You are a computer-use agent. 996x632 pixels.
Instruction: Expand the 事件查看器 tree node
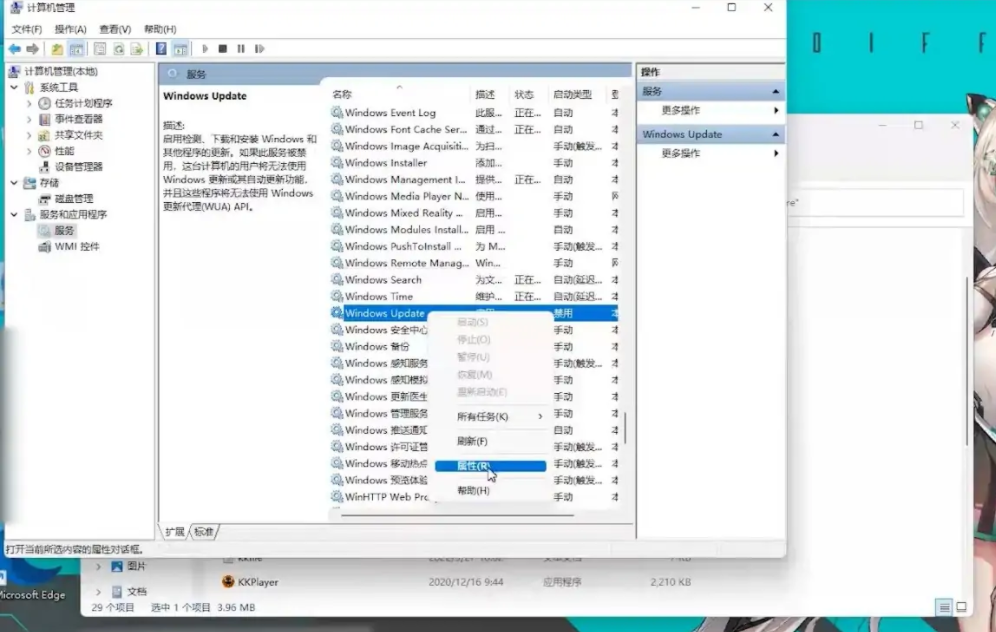click(x=29, y=119)
